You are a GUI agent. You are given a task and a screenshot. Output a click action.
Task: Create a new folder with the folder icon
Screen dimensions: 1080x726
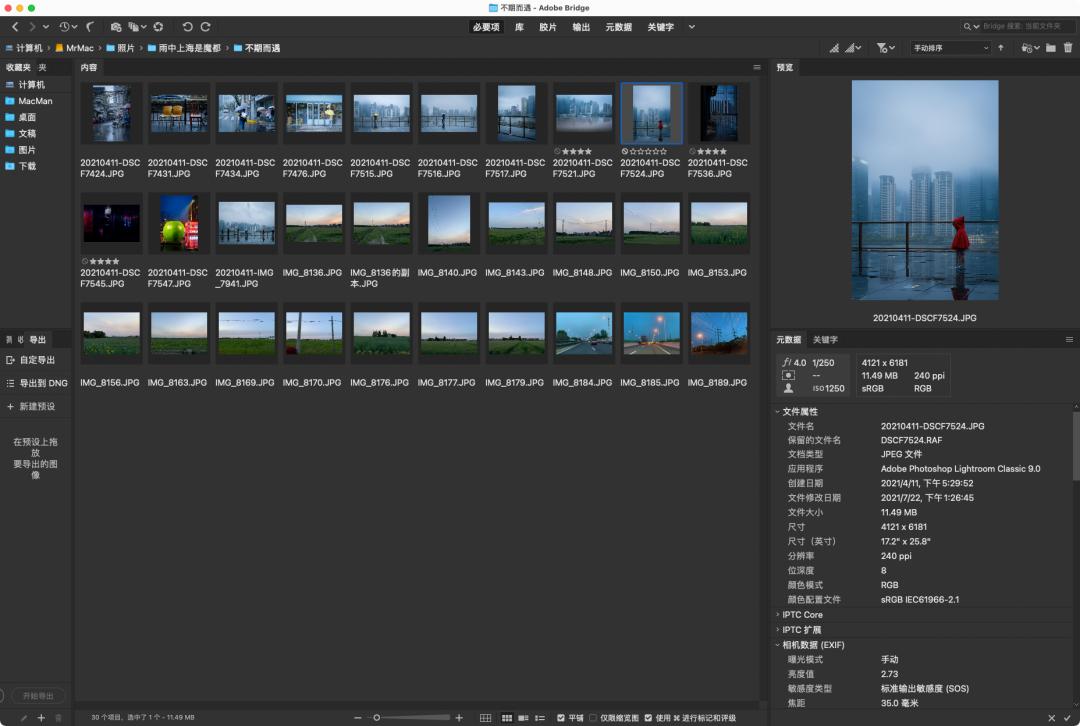1051,48
